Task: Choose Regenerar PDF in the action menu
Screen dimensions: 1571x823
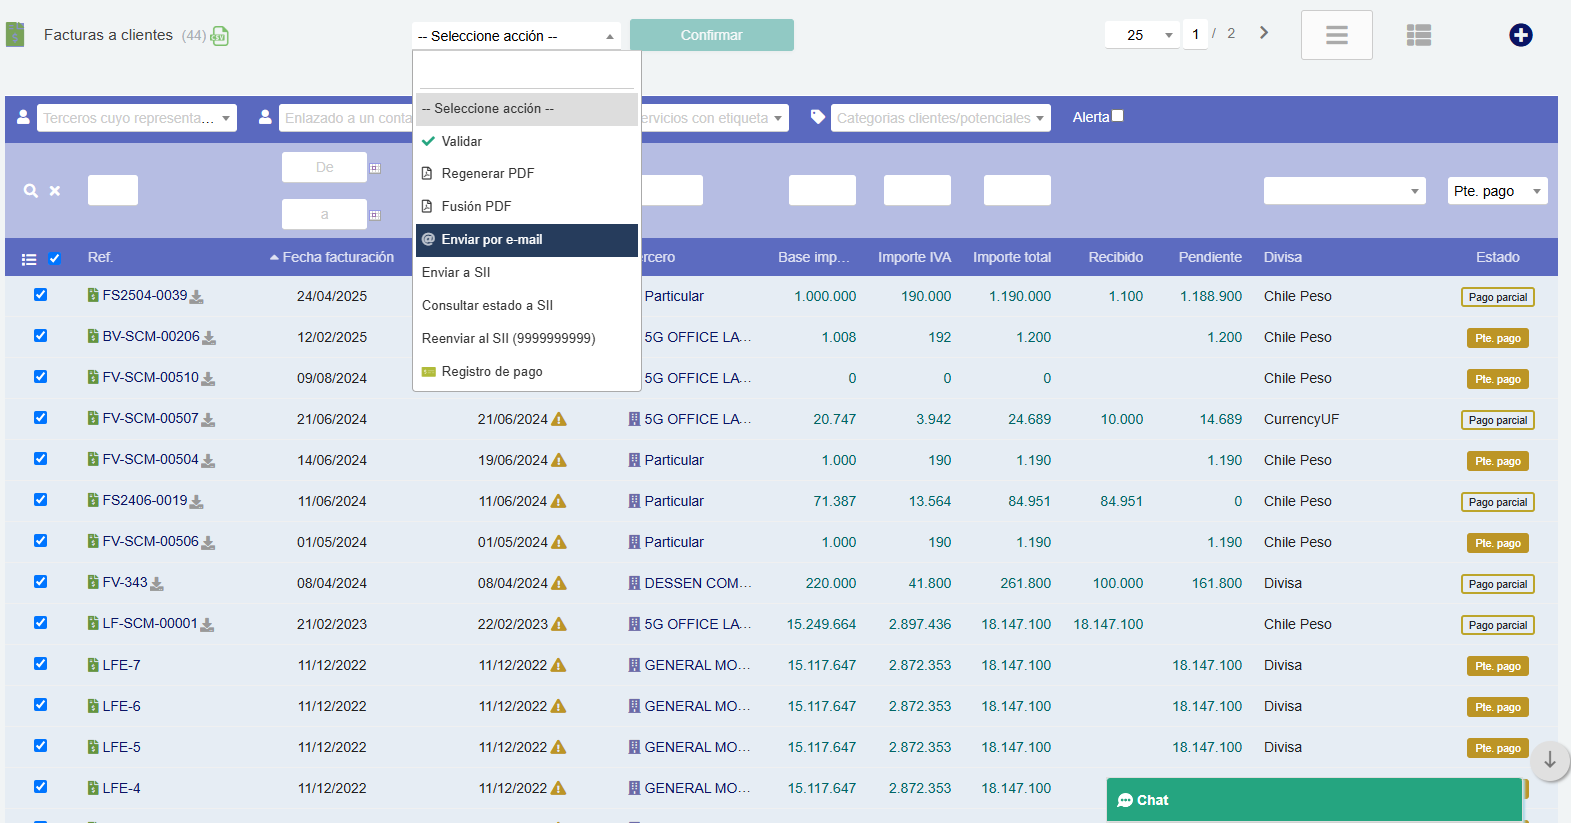Action: pyautogui.click(x=488, y=174)
